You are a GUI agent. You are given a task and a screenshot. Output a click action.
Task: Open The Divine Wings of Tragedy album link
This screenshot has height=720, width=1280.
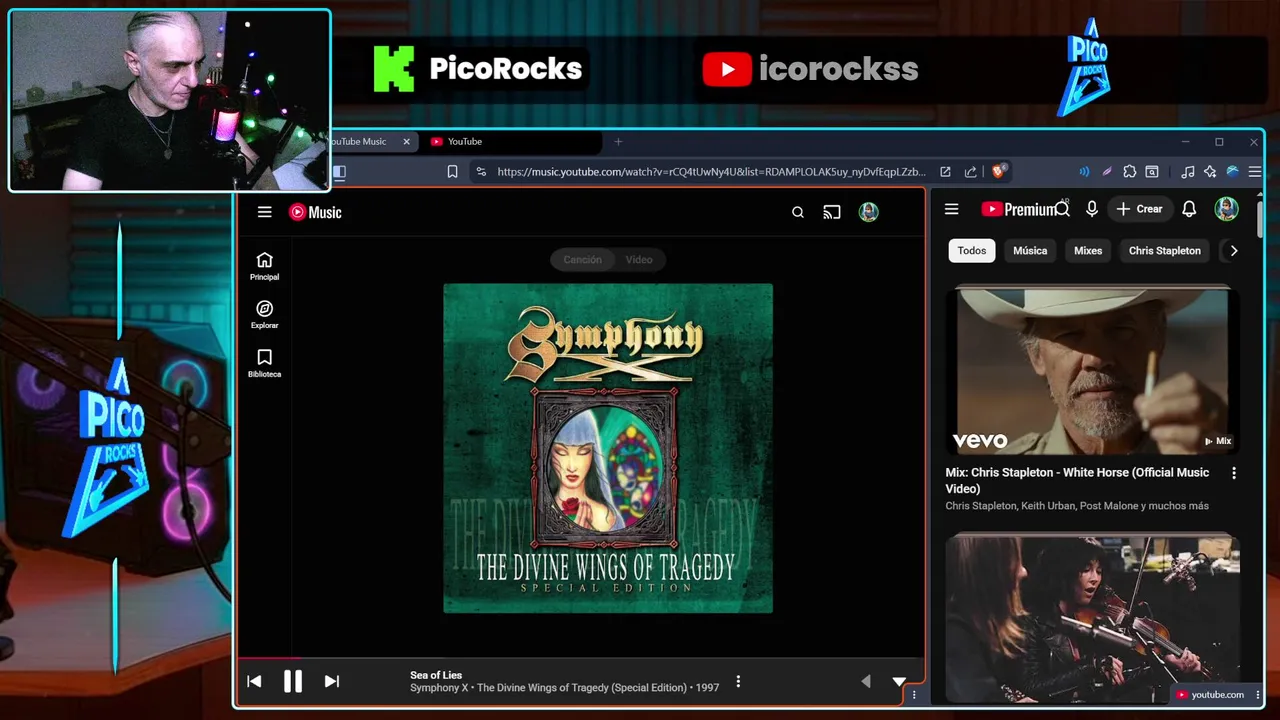tap(580, 688)
